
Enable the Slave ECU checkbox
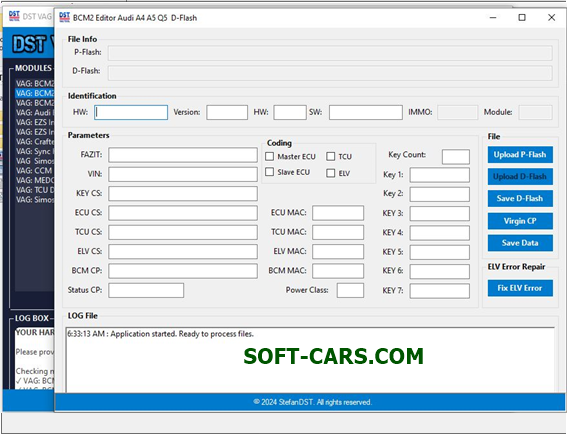(269, 172)
